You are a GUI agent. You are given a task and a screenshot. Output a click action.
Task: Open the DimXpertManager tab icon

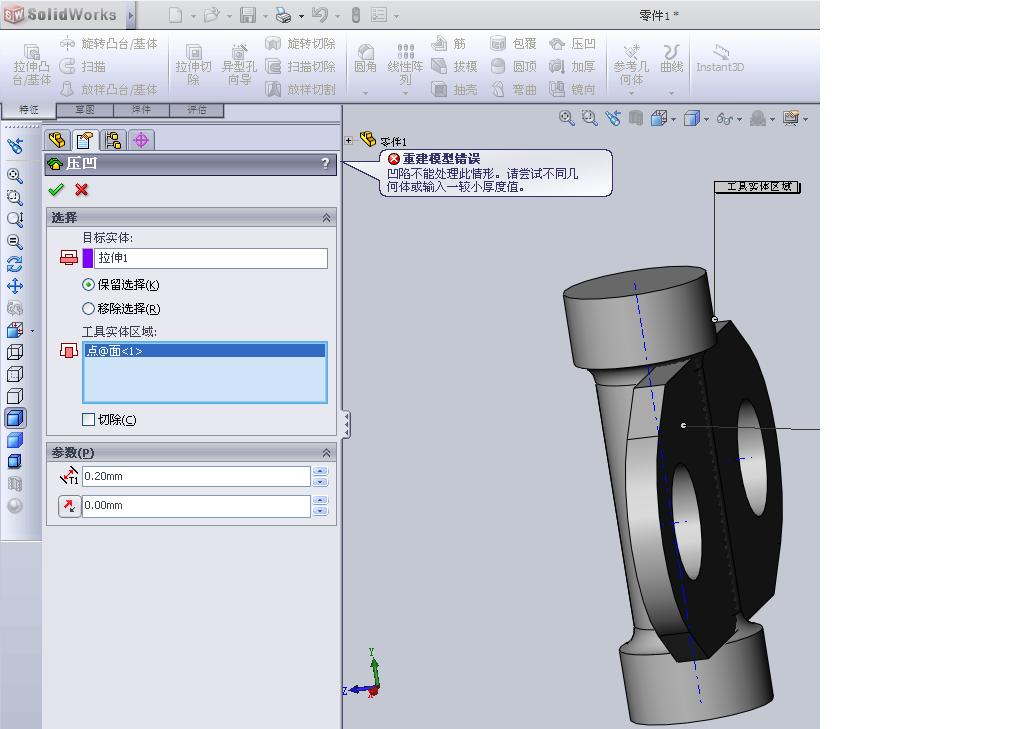tap(141, 140)
